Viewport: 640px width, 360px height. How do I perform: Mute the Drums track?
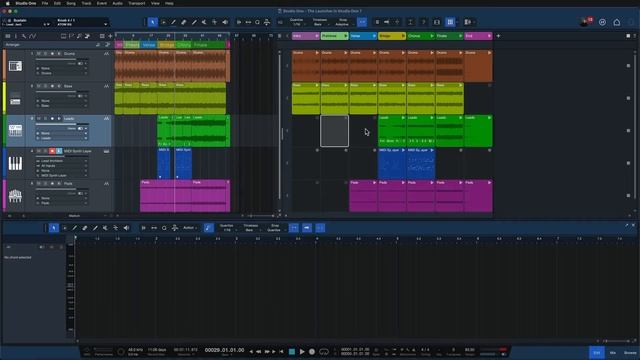click(x=39, y=53)
